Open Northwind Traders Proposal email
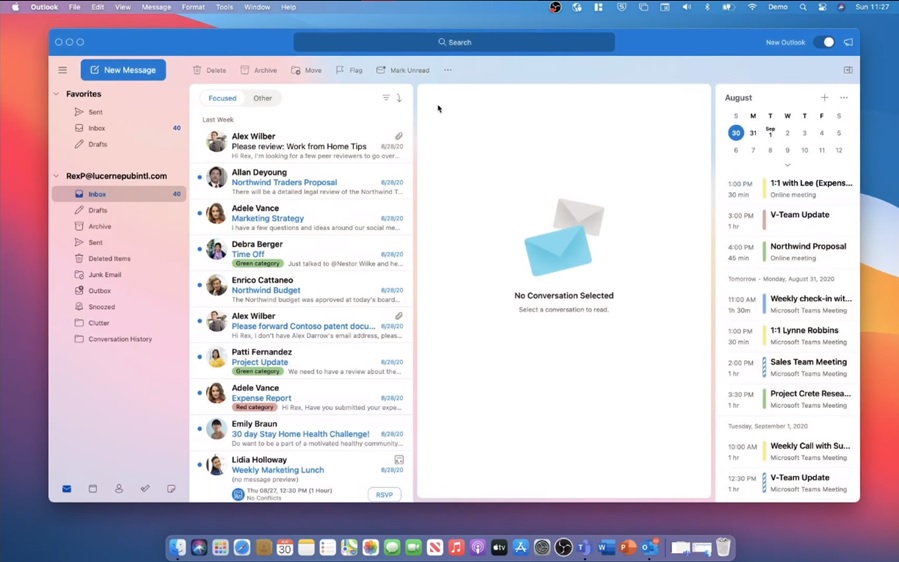The image size is (899, 562). (301, 182)
